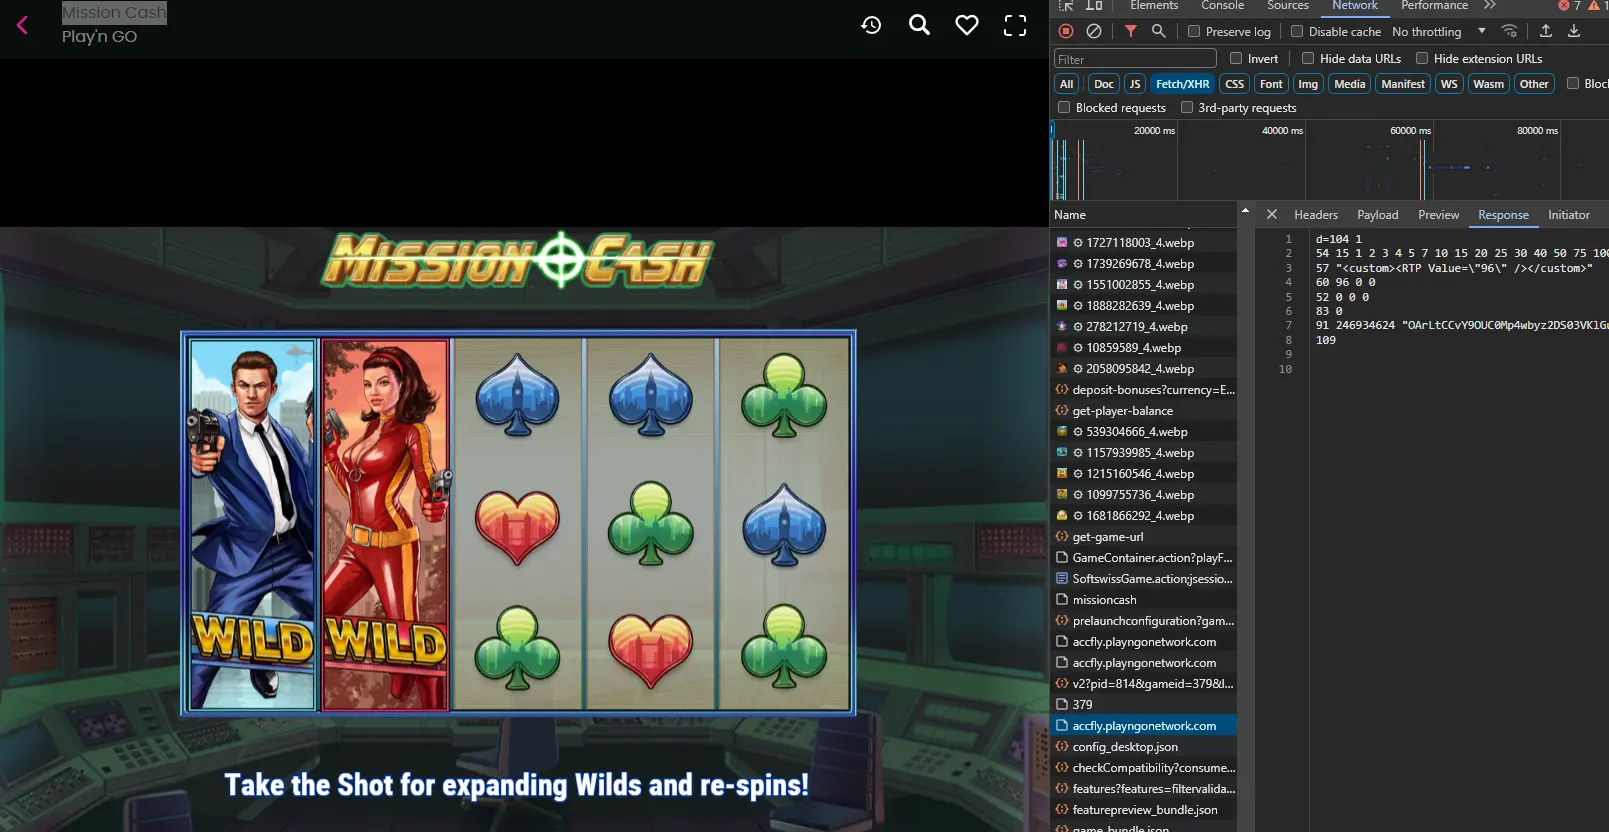Filter requests by Font type

click(x=1271, y=84)
